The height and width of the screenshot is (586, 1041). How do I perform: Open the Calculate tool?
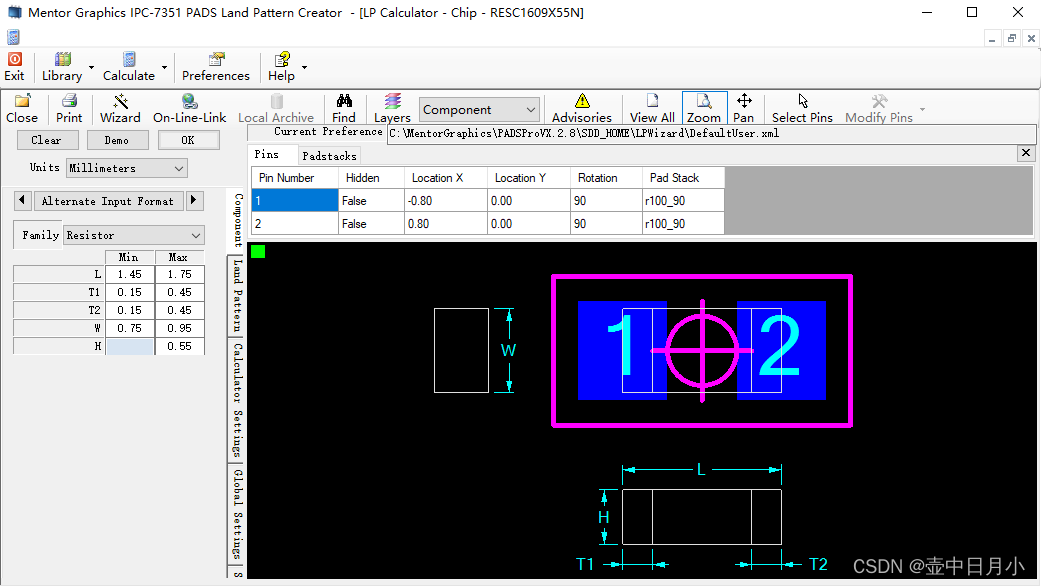129,66
